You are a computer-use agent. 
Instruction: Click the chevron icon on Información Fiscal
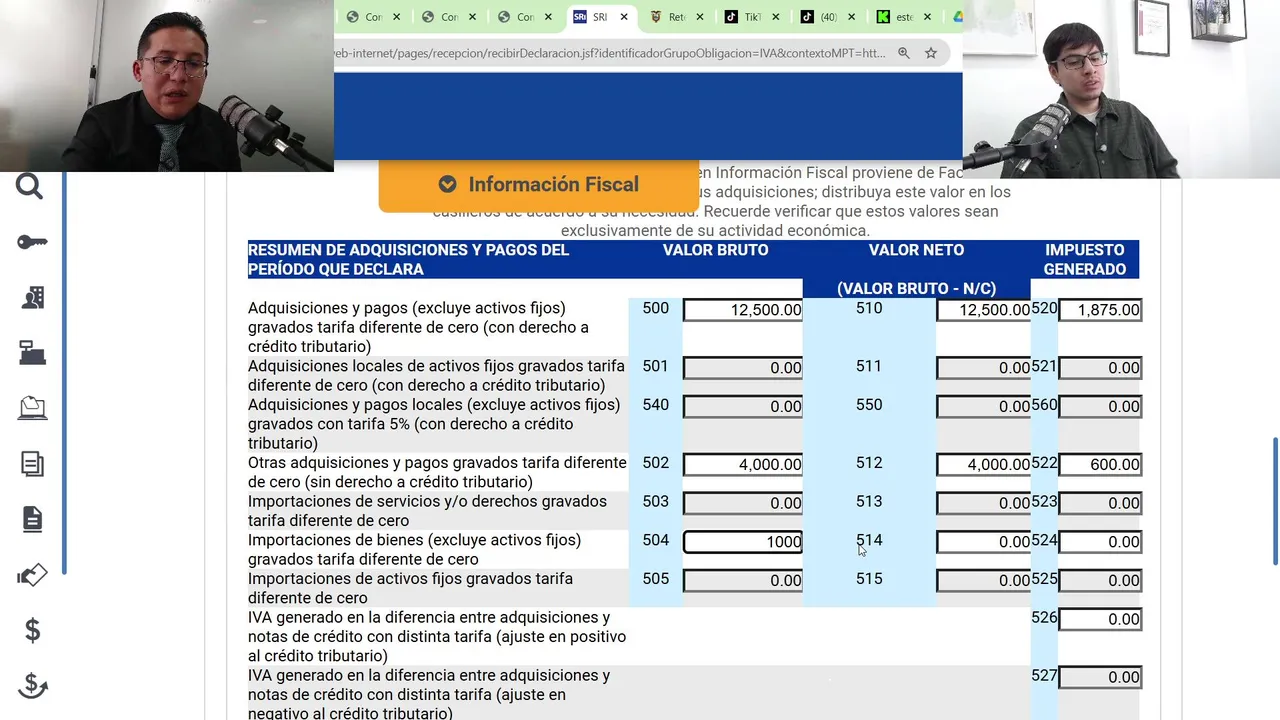click(x=447, y=184)
